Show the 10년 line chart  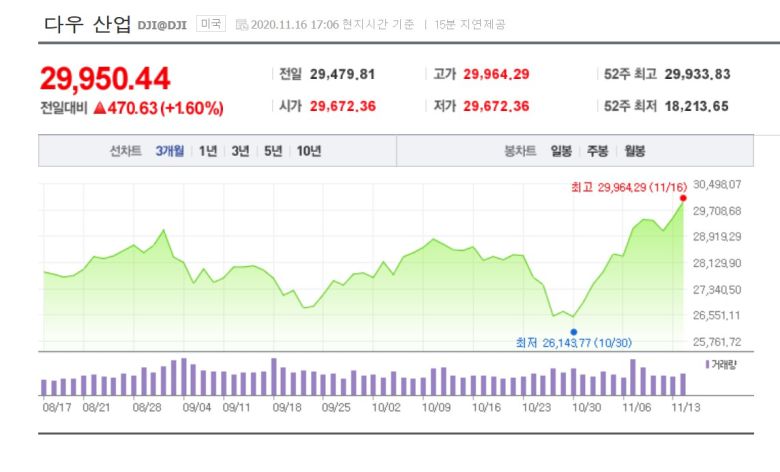tap(309, 151)
